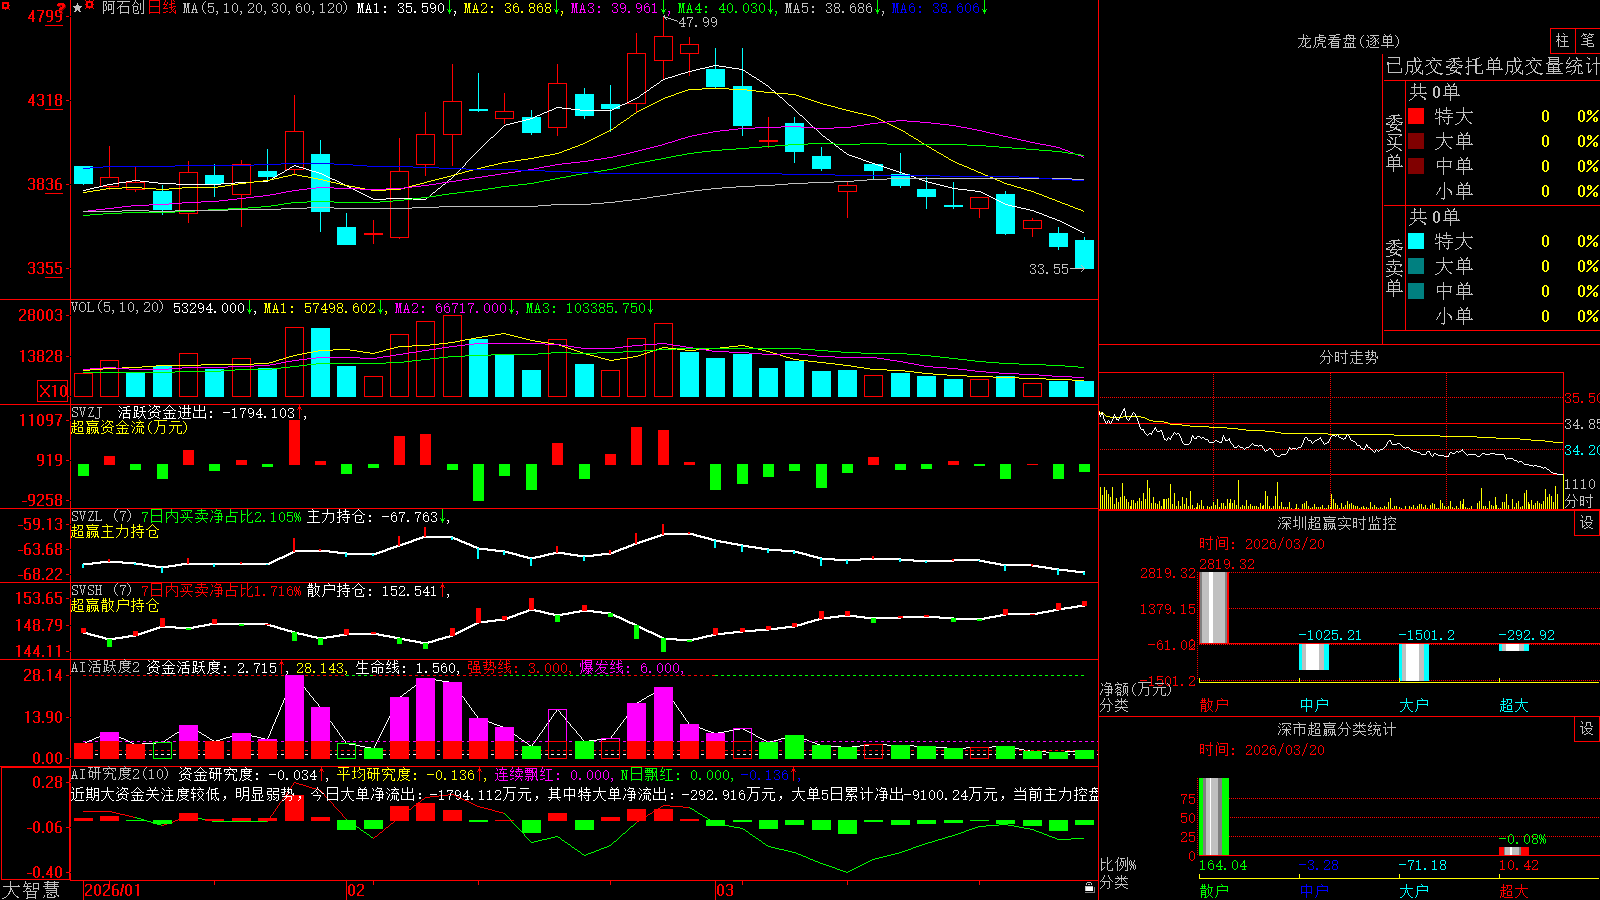Open 设 settings for 深市超赢分类统计
Viewport: 1600px width, 900px height.
(1587, 729)
